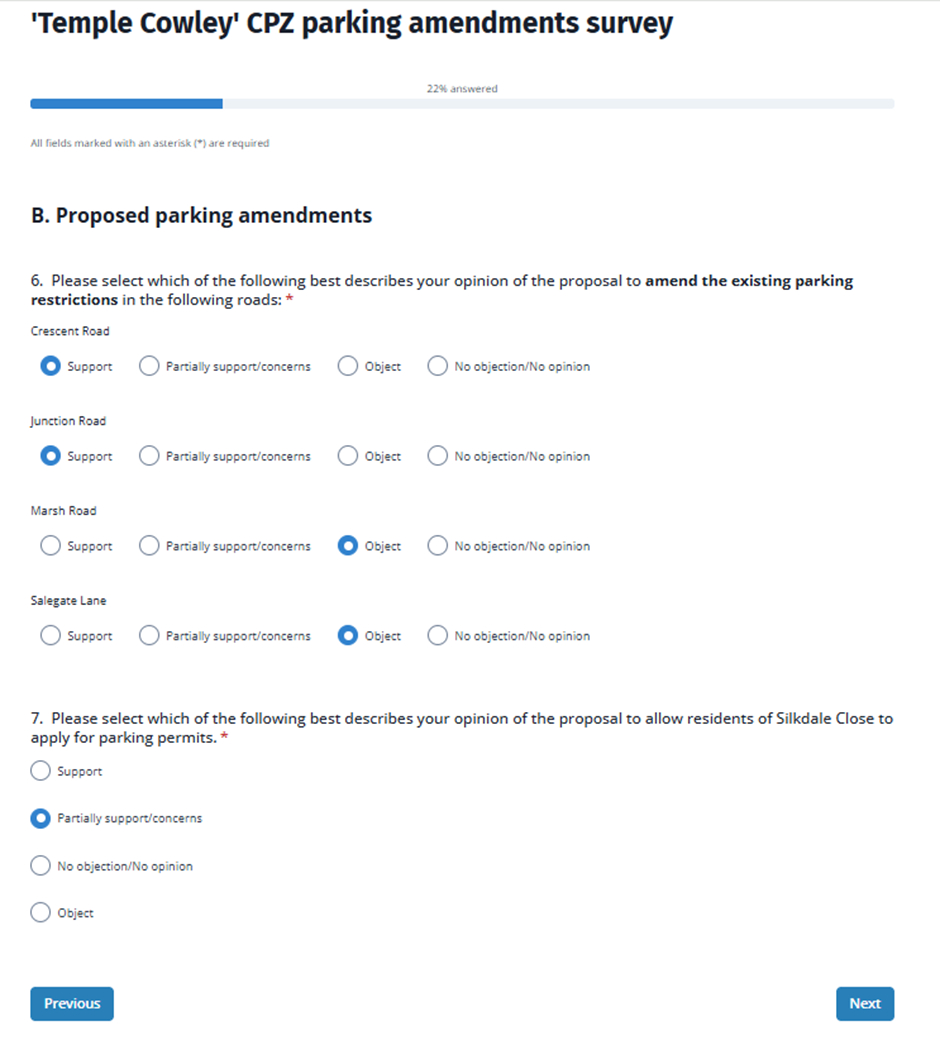
Task: Mark Object for Crescent Road
Action: (348, 366)
